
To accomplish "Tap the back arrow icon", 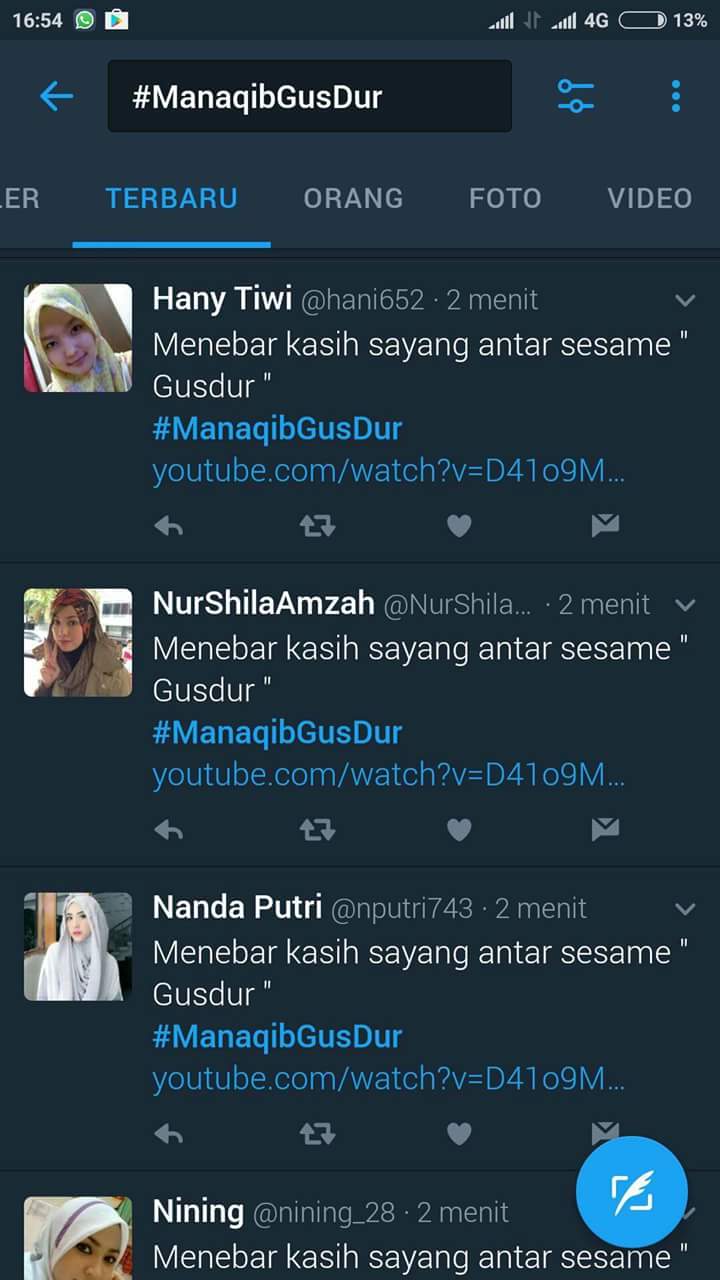I will [56, 96].
